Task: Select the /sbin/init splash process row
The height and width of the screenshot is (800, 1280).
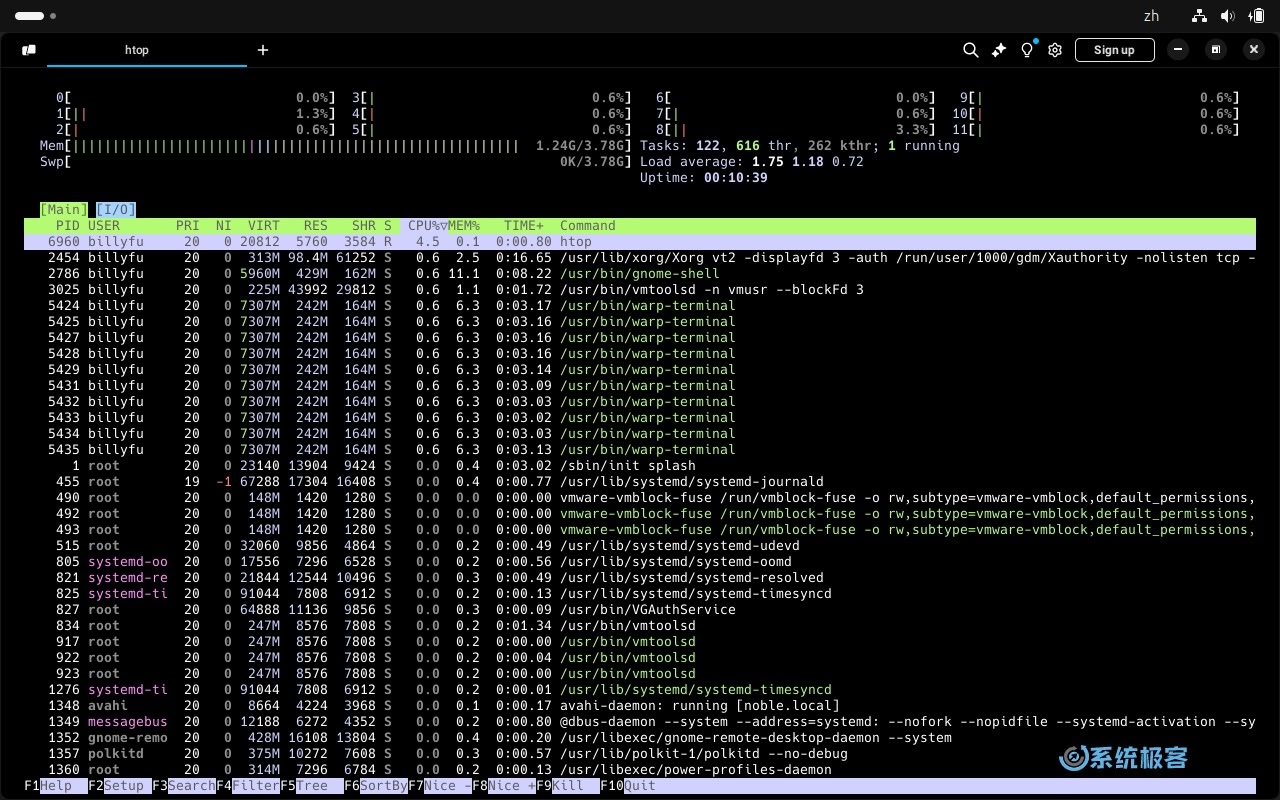Action: click(x=640, y=466)
